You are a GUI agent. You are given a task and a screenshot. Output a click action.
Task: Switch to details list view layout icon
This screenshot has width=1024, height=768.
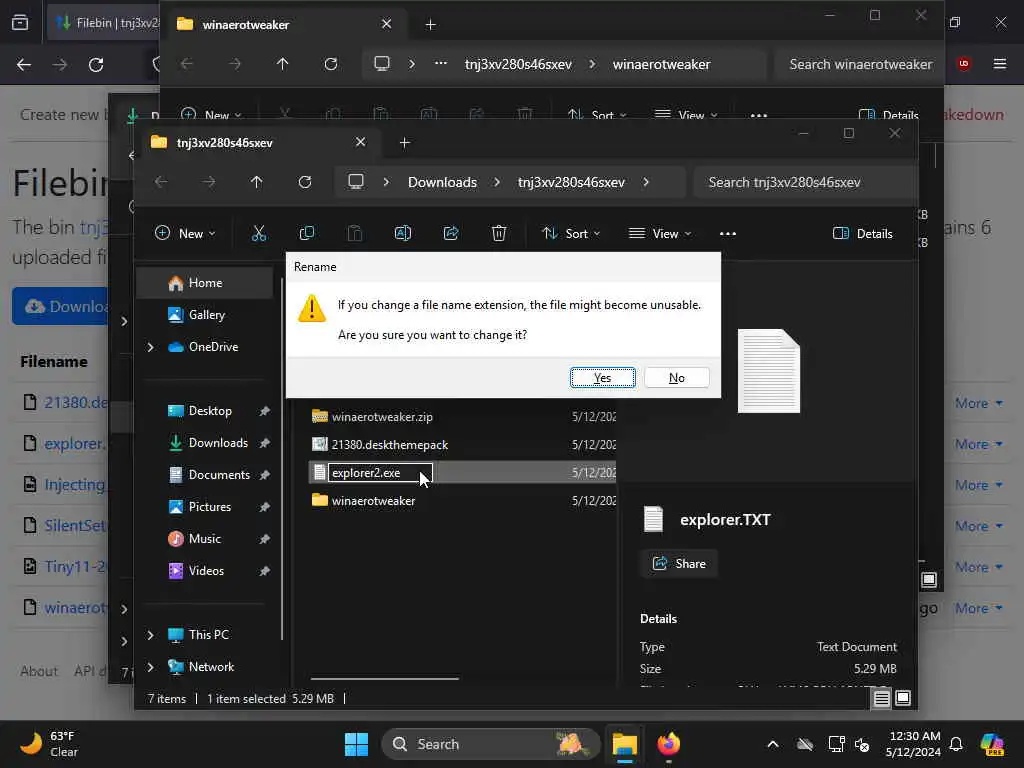pos(881,699)
